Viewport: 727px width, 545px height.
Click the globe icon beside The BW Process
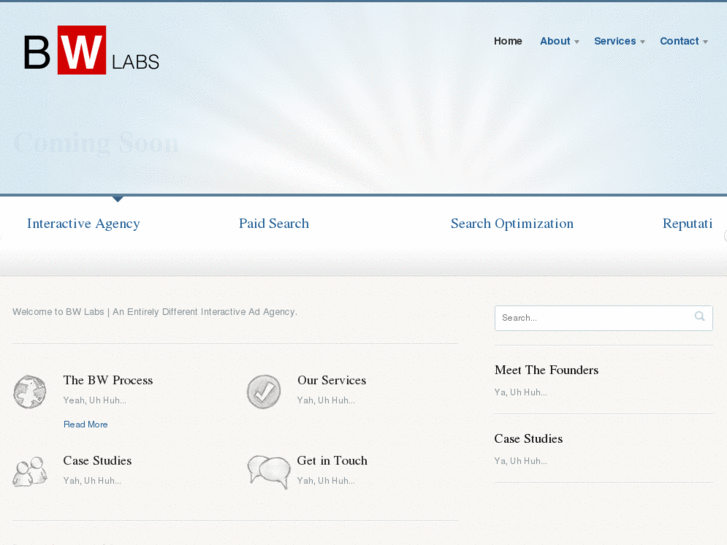30,391
